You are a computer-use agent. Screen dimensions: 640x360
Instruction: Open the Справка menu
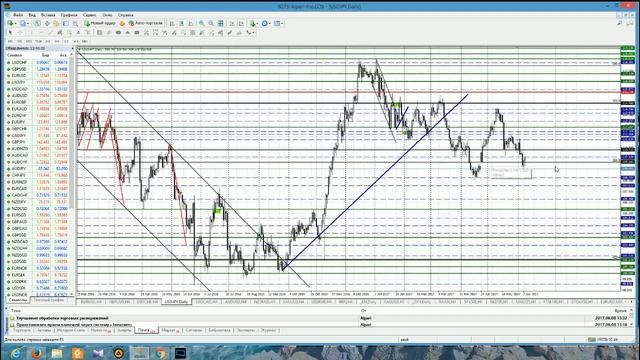point(126,15)
